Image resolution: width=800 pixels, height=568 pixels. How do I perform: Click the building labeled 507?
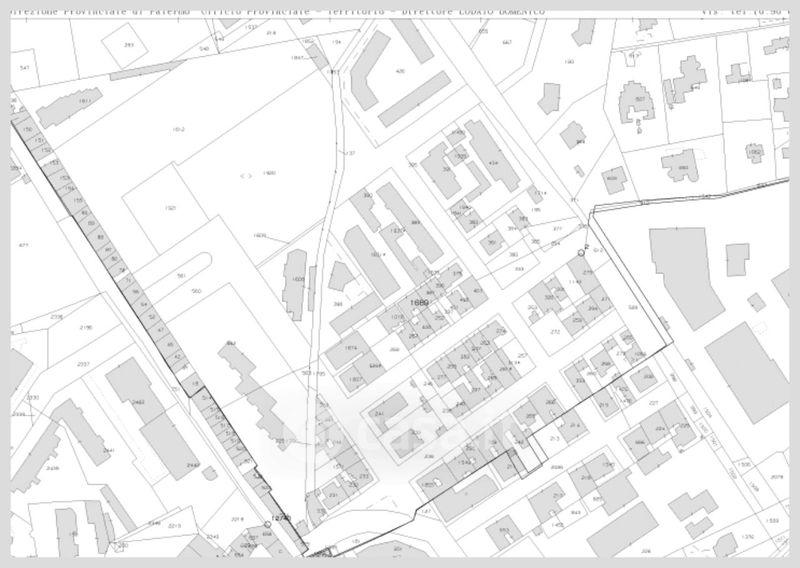point(639,100)
